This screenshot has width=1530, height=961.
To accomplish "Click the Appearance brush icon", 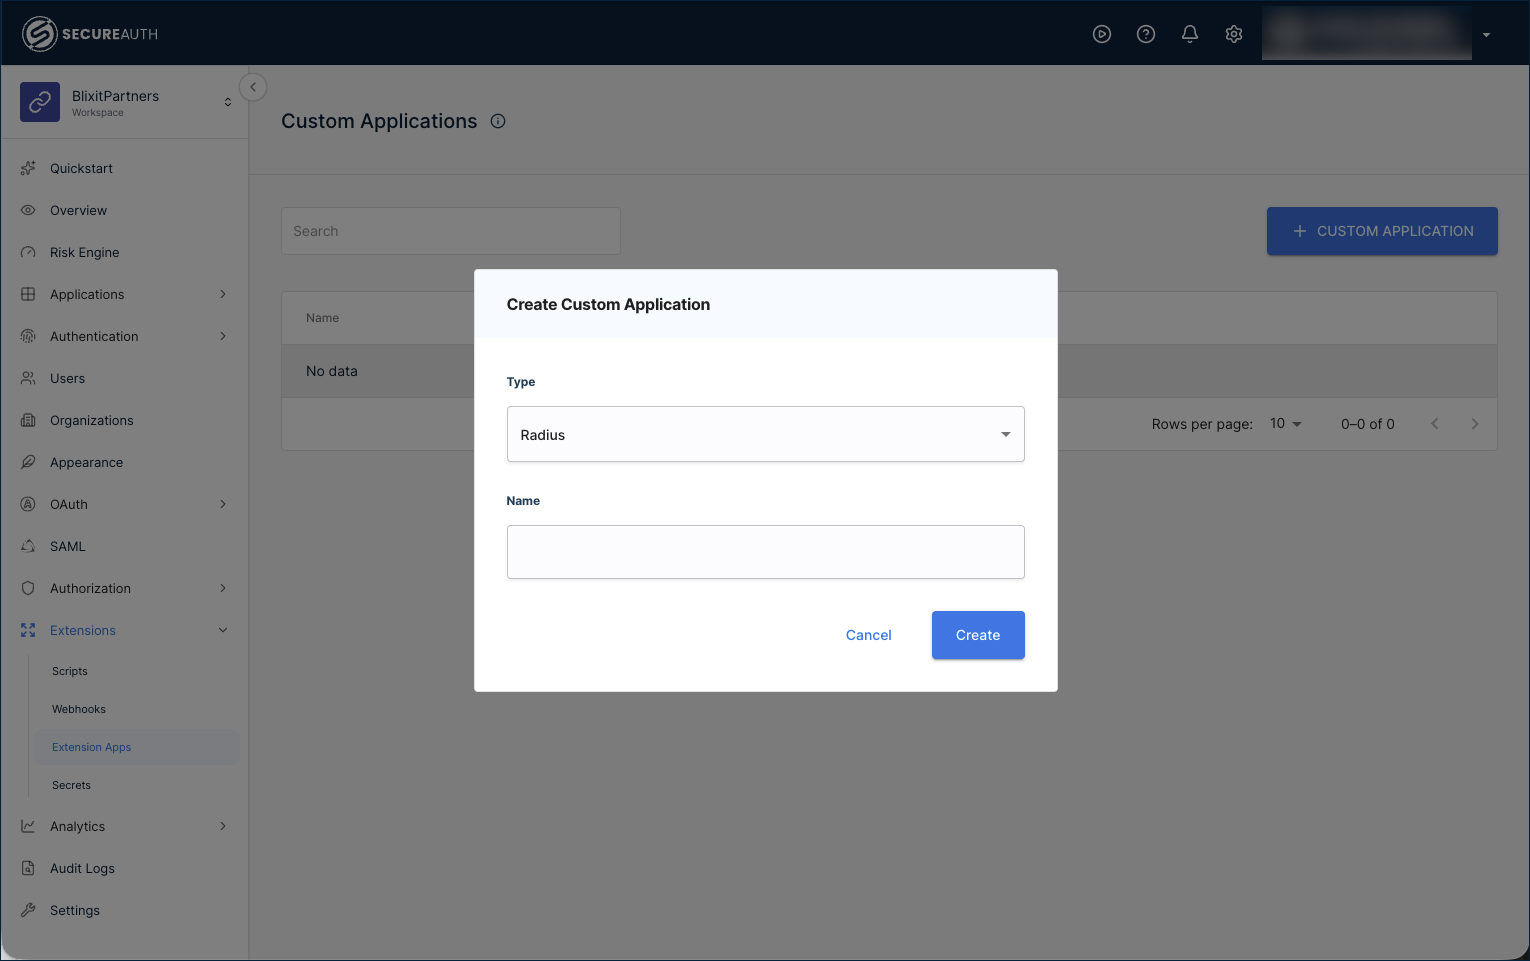I will pos(28,462).
